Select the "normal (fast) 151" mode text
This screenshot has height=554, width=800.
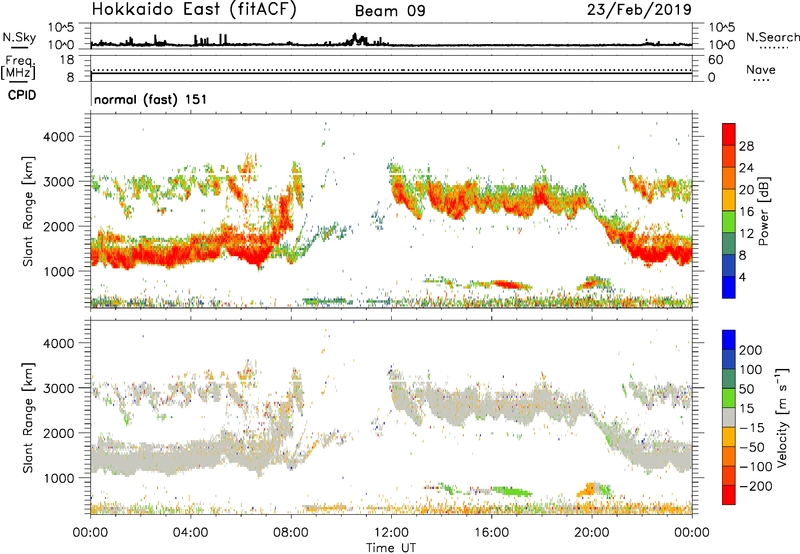coord(151,99)
